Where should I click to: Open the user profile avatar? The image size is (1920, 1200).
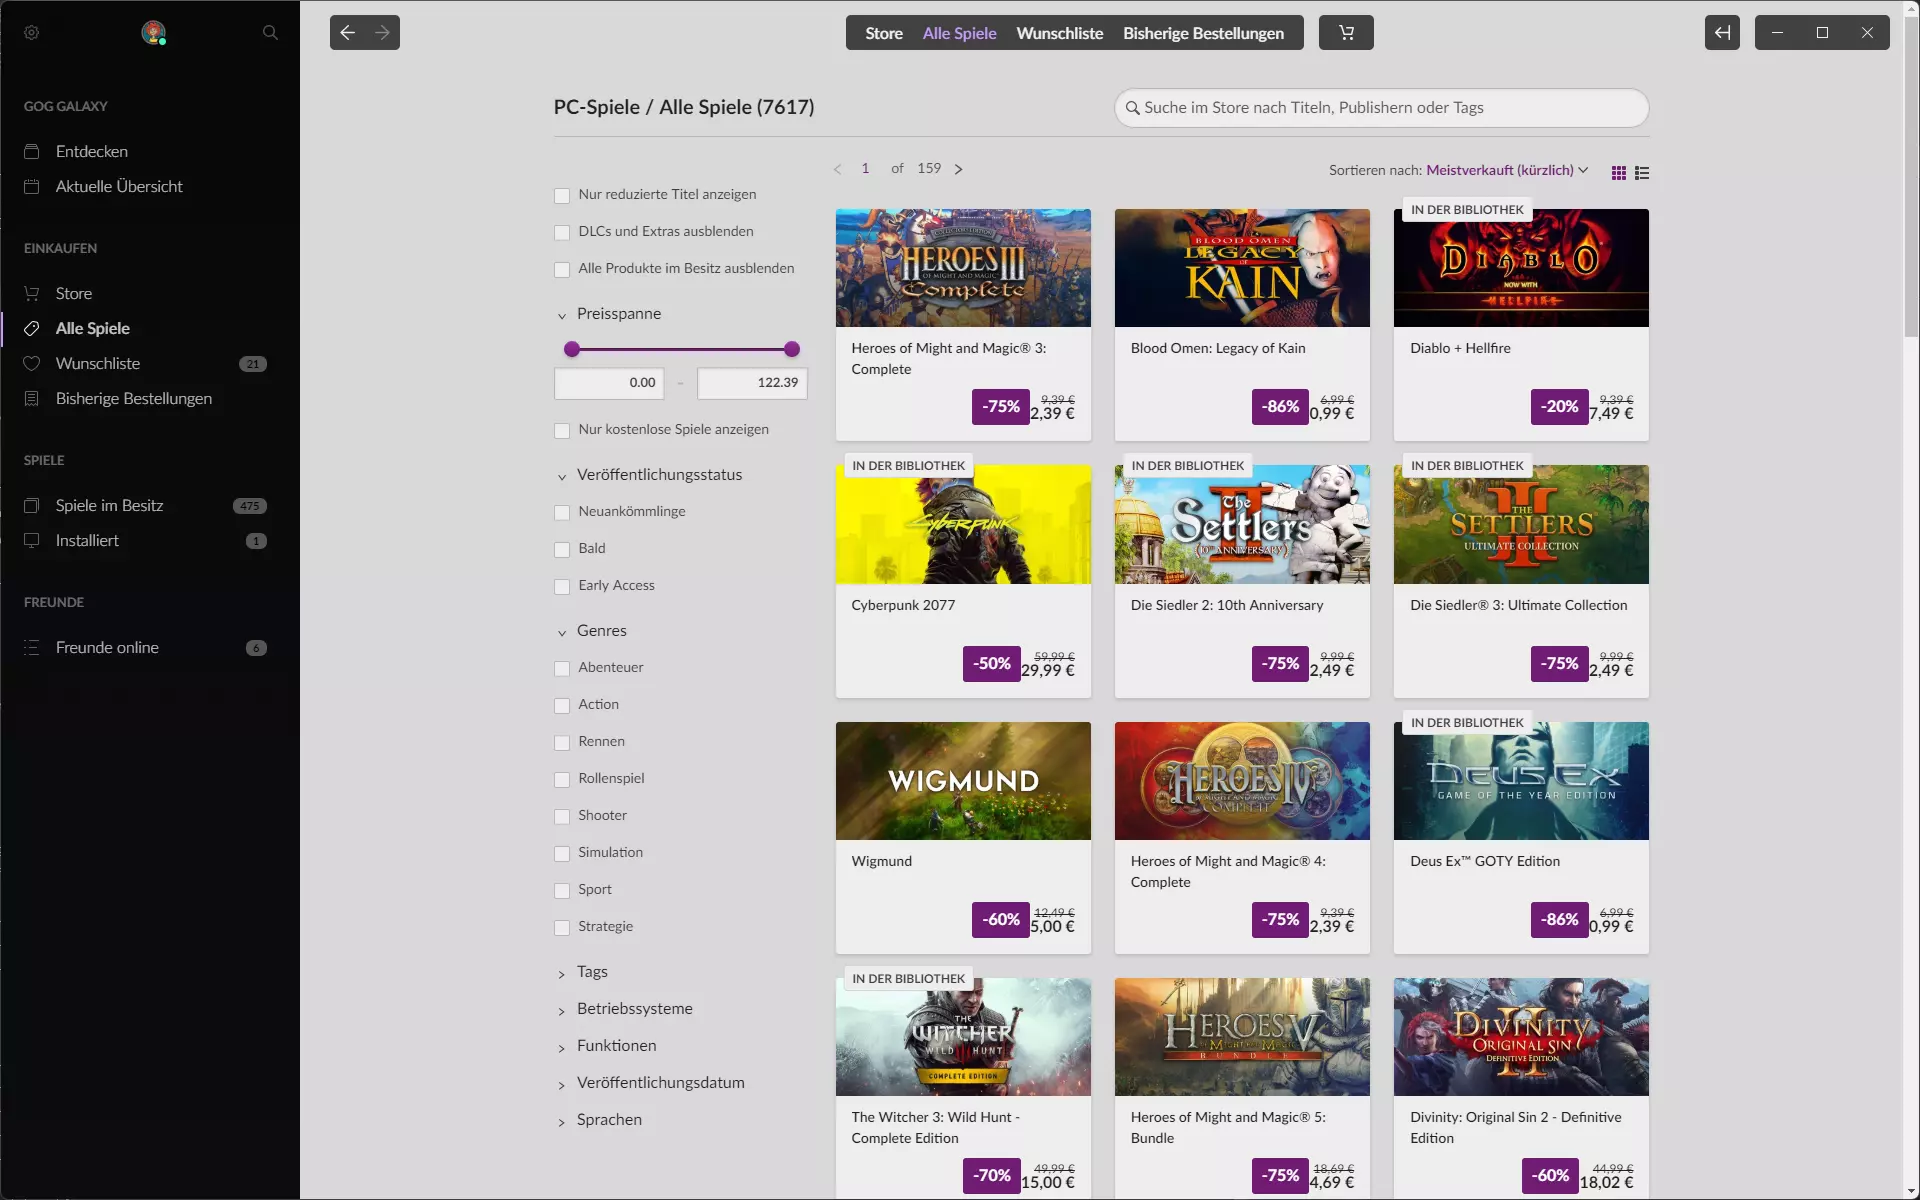153,33
